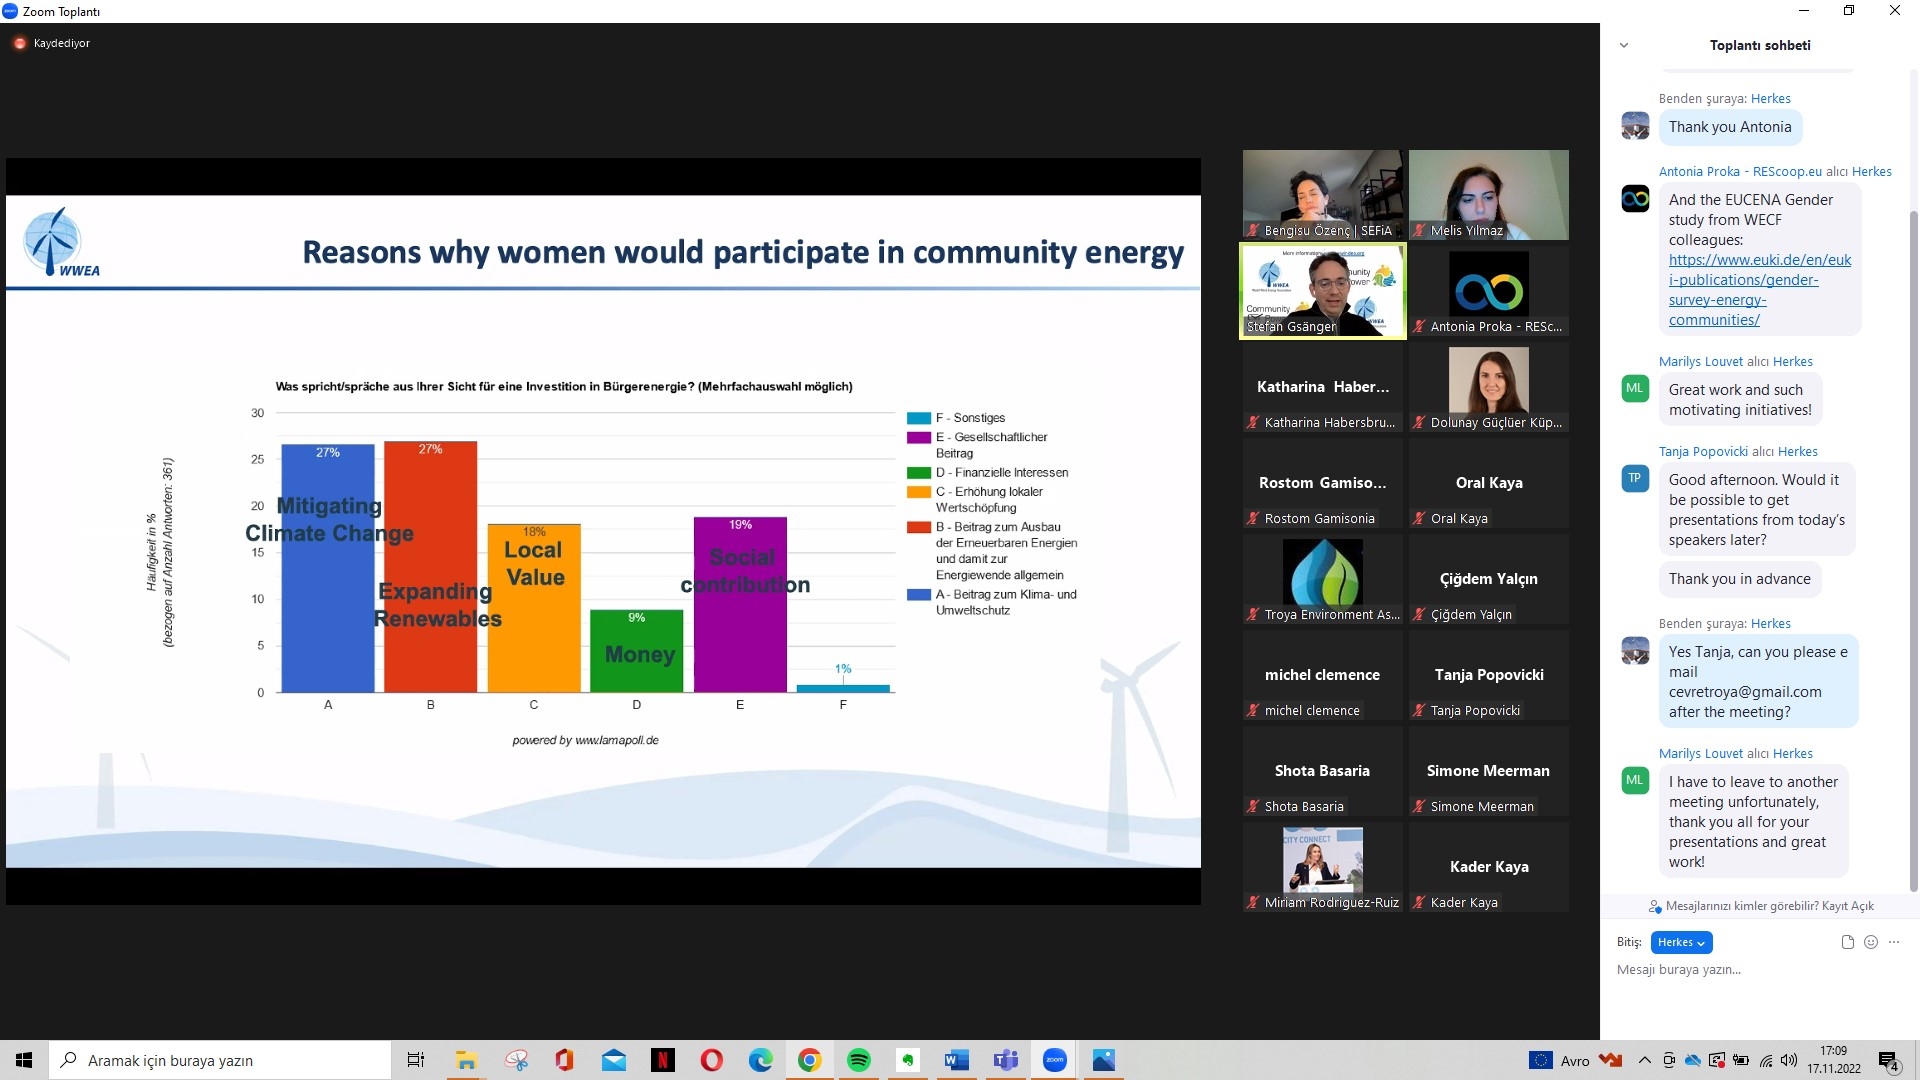1920x1080 pixels.
Task: Open the chat more options ellipsis
Action: 1894,942
